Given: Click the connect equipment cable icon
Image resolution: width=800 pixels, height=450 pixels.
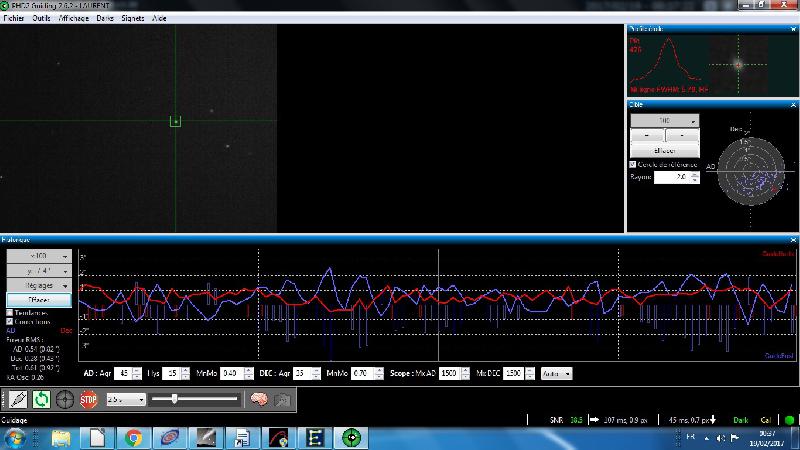Looking at the screenshot, I should [18, 399].
